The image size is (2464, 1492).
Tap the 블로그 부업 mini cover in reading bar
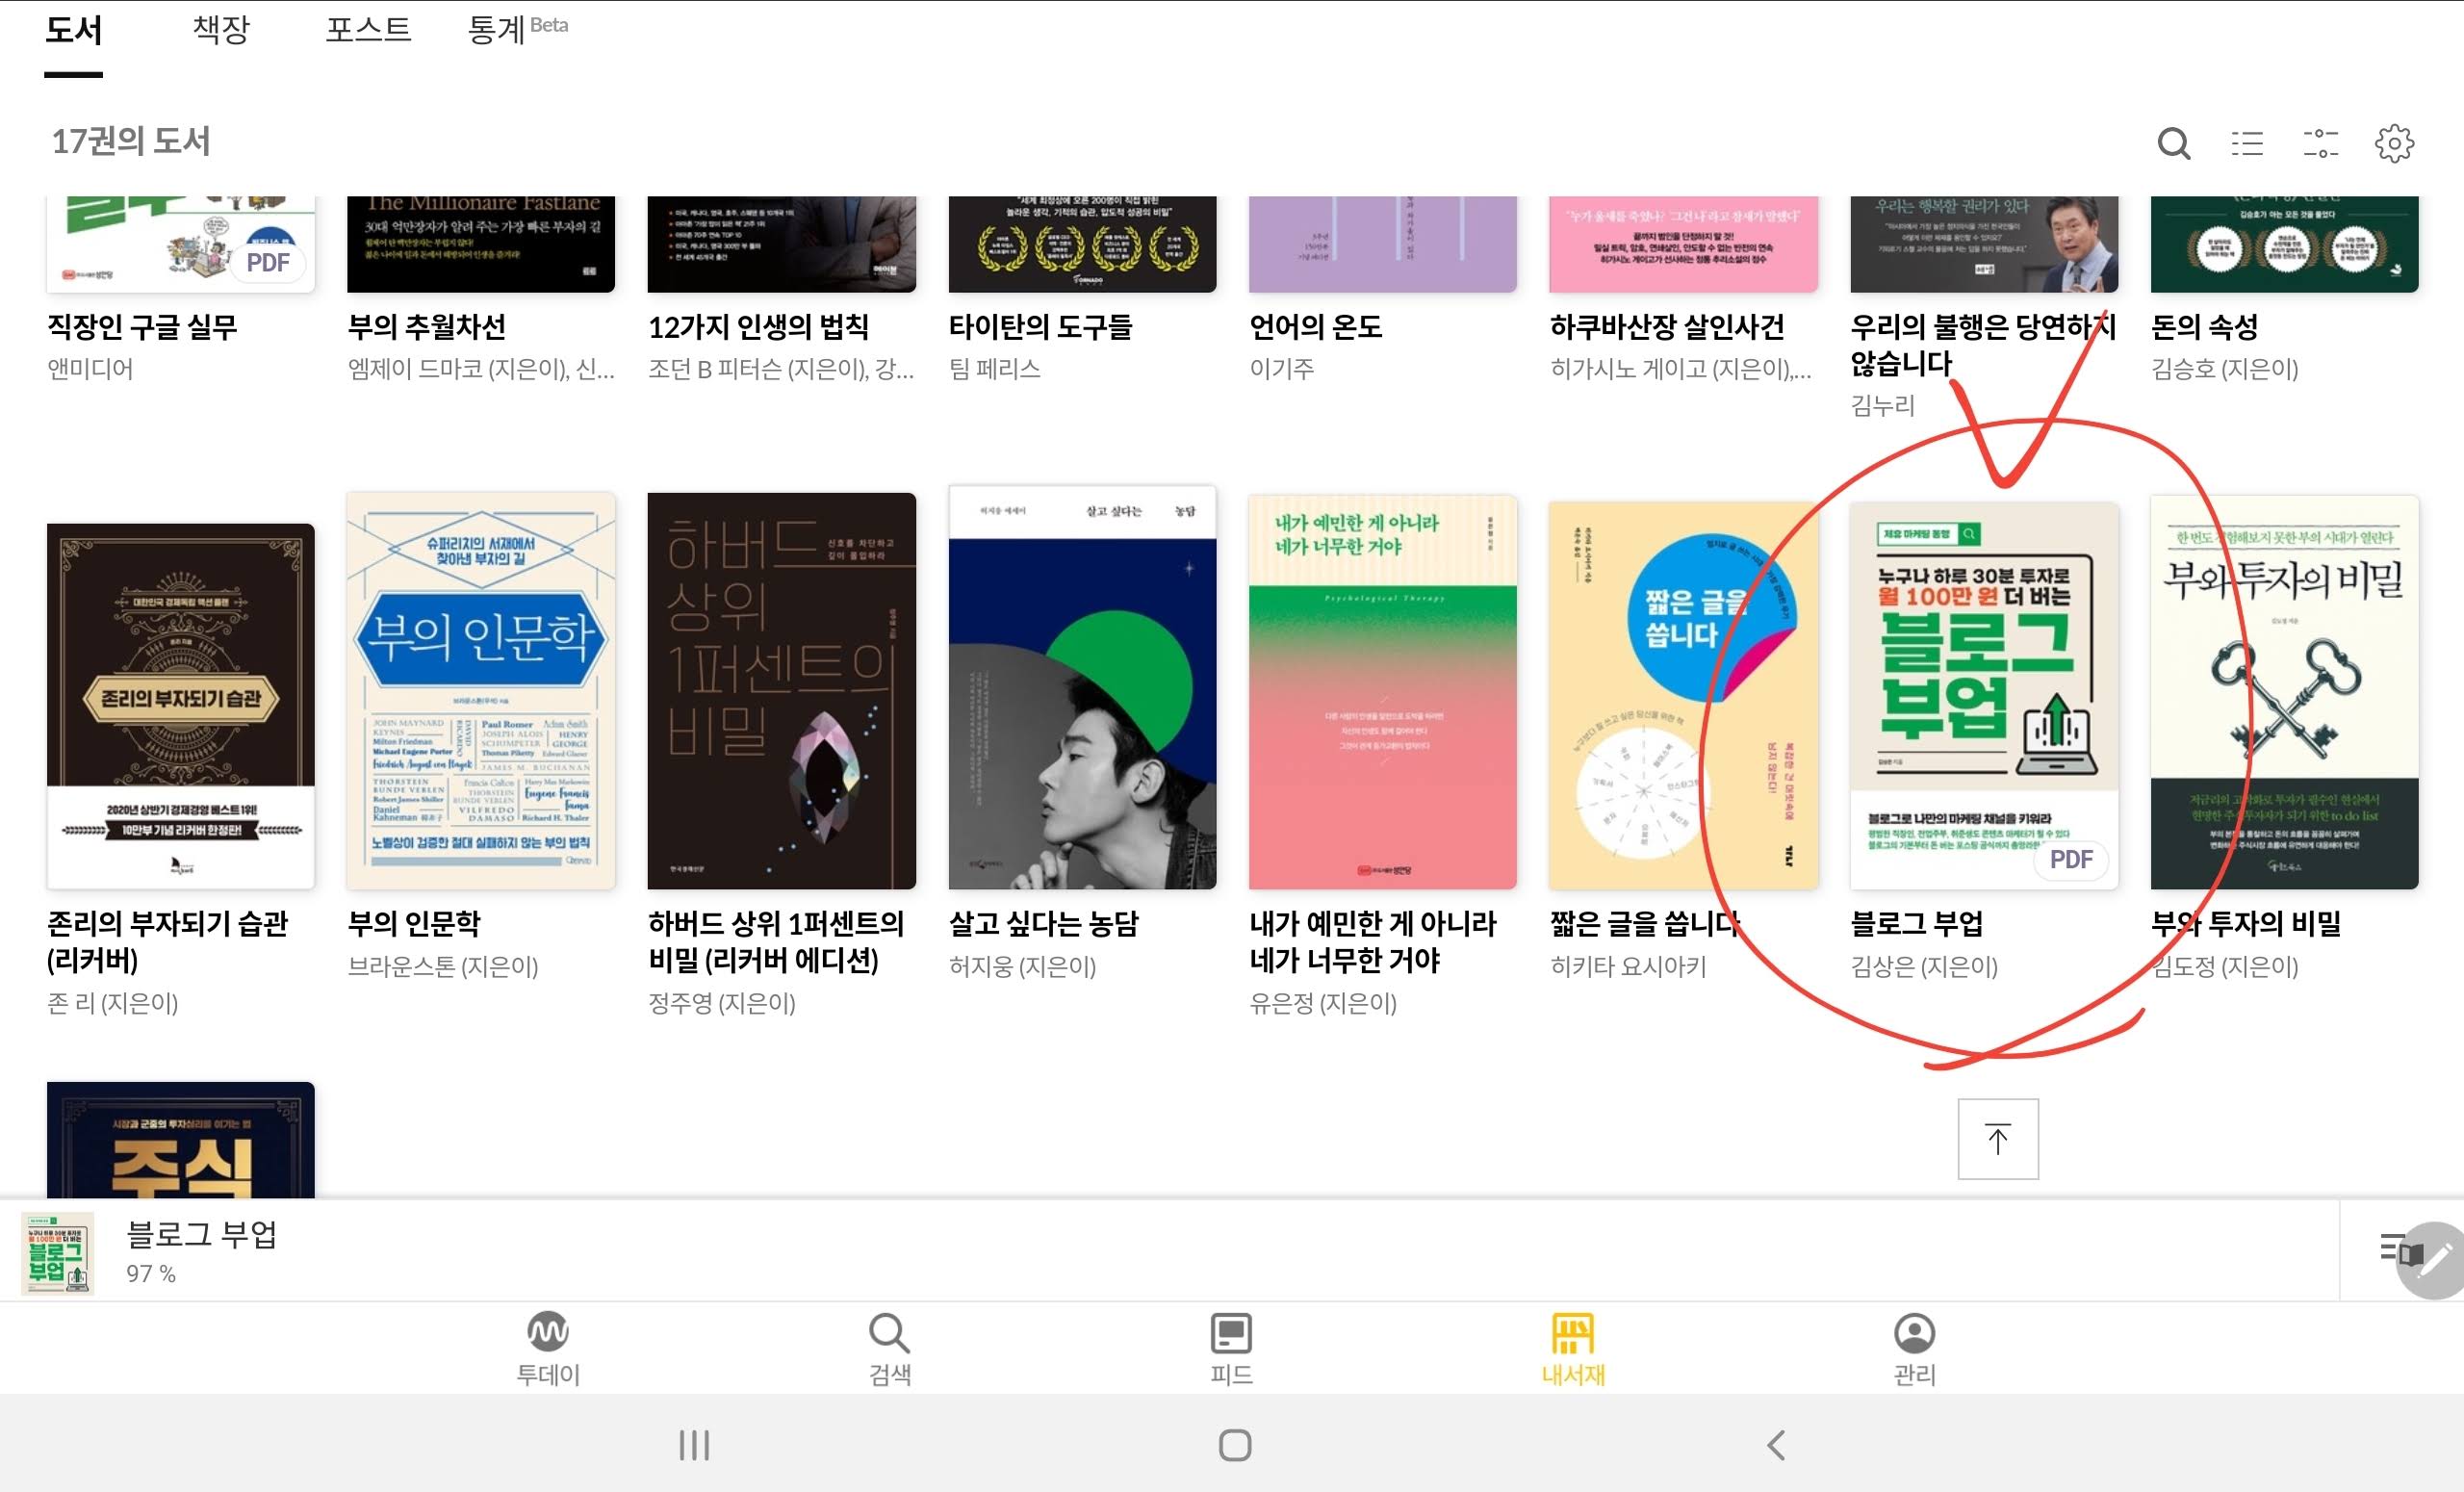58,1253
